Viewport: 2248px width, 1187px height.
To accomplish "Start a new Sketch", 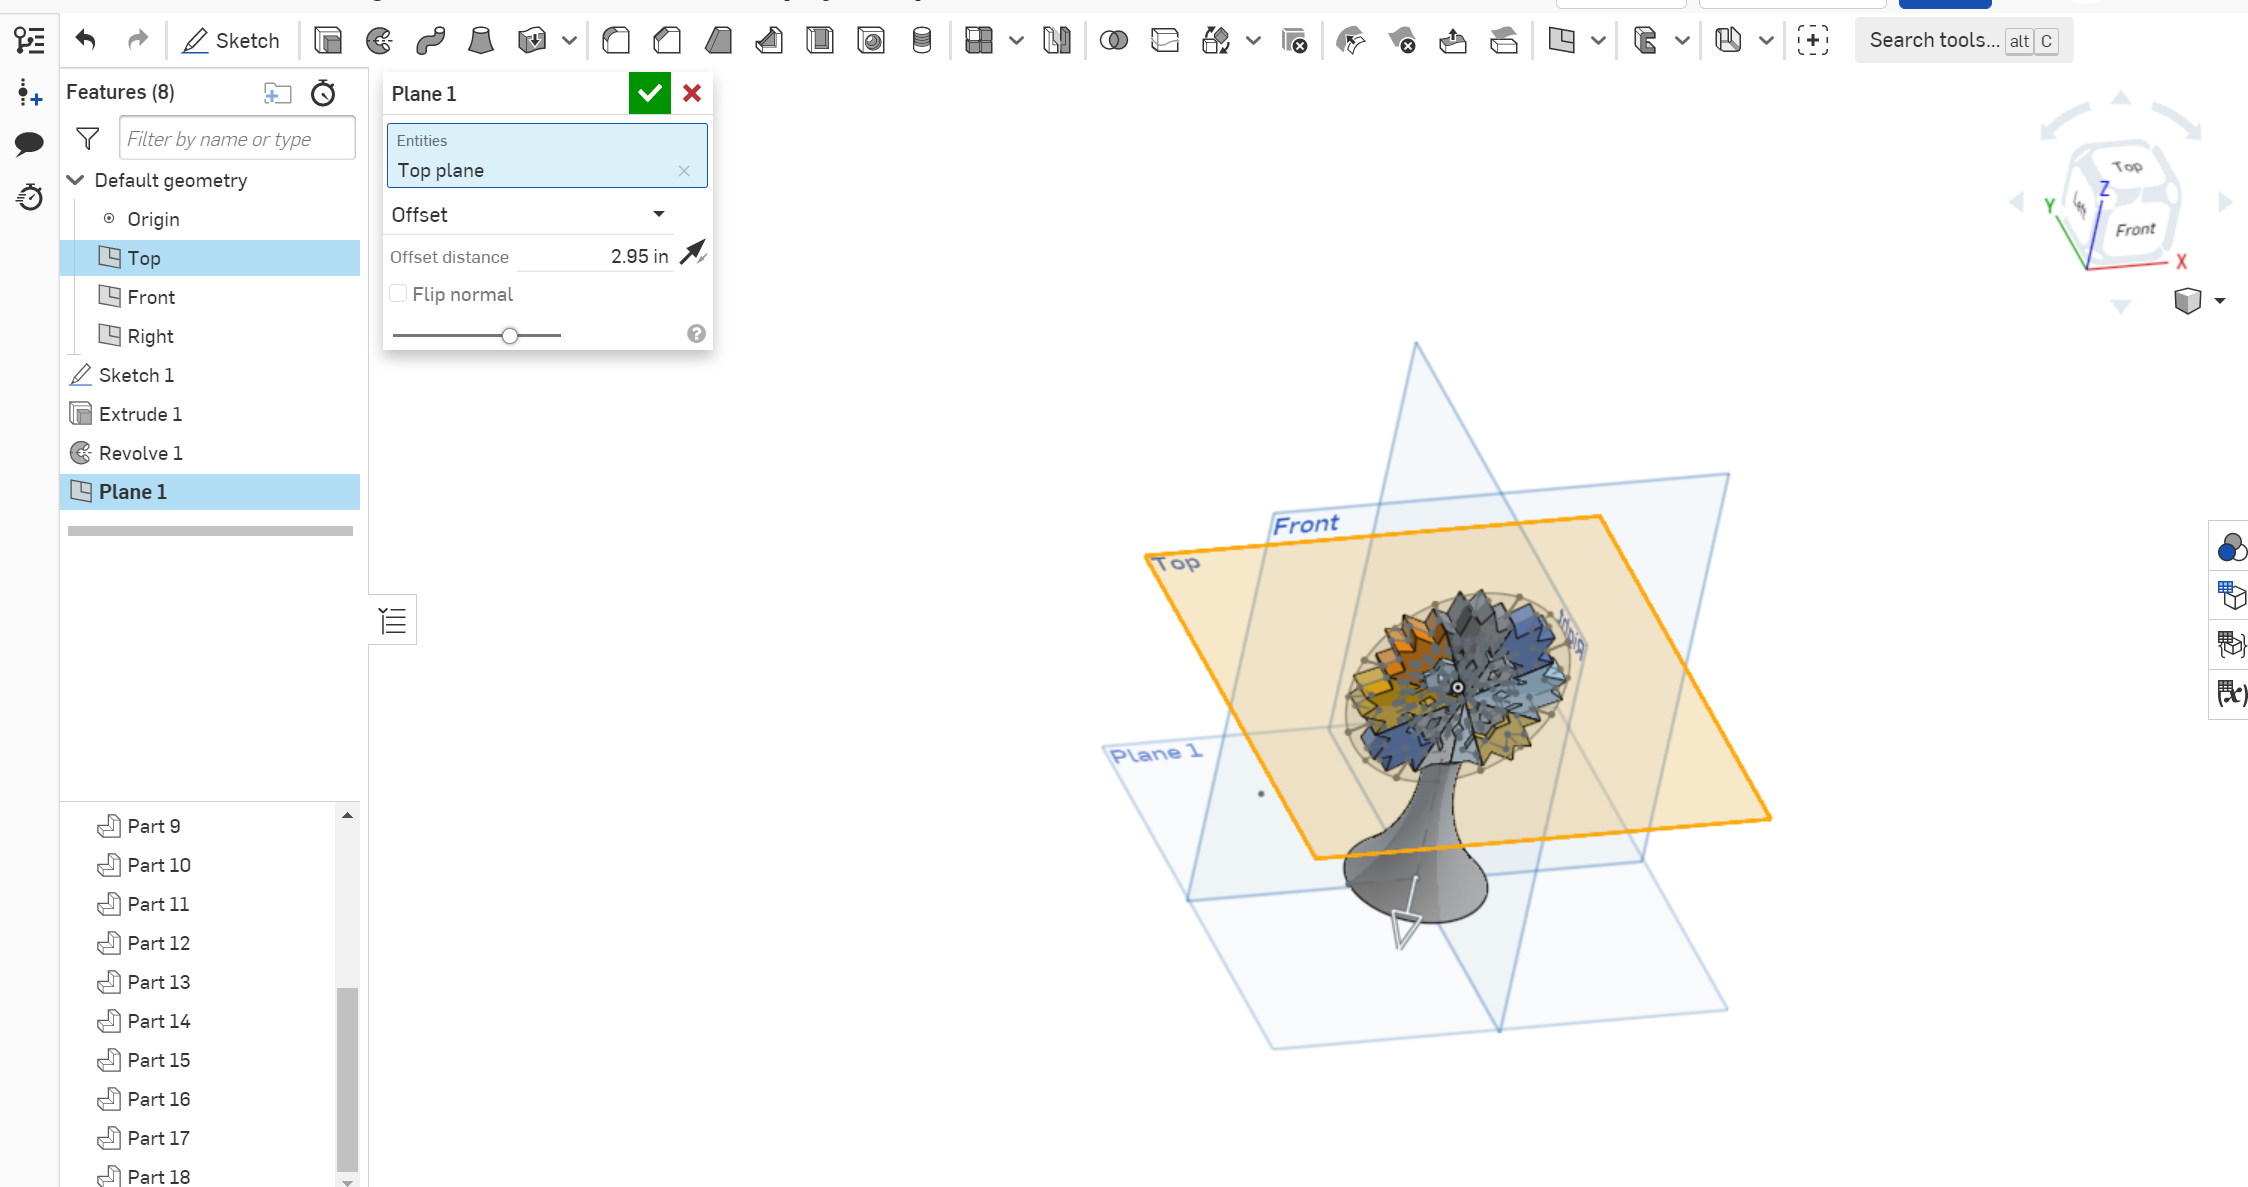I will (x=231, y=40).
